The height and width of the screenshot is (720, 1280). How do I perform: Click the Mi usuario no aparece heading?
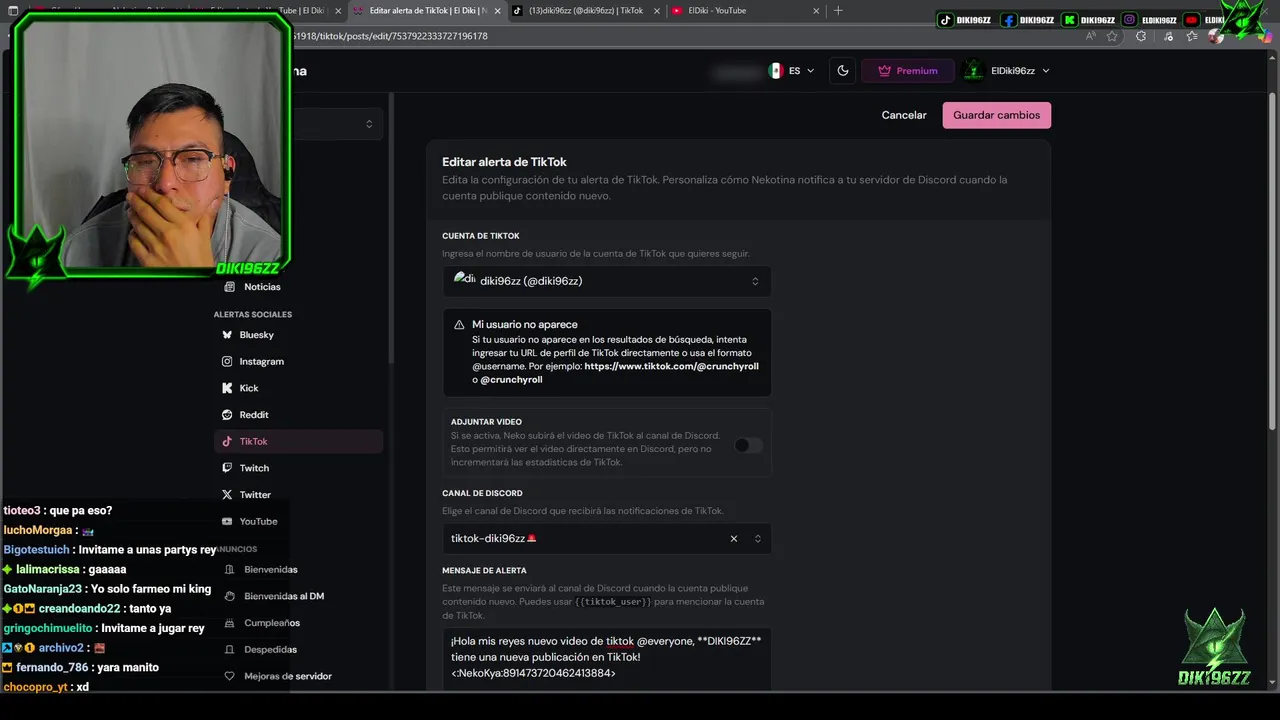tap(524, 325)
